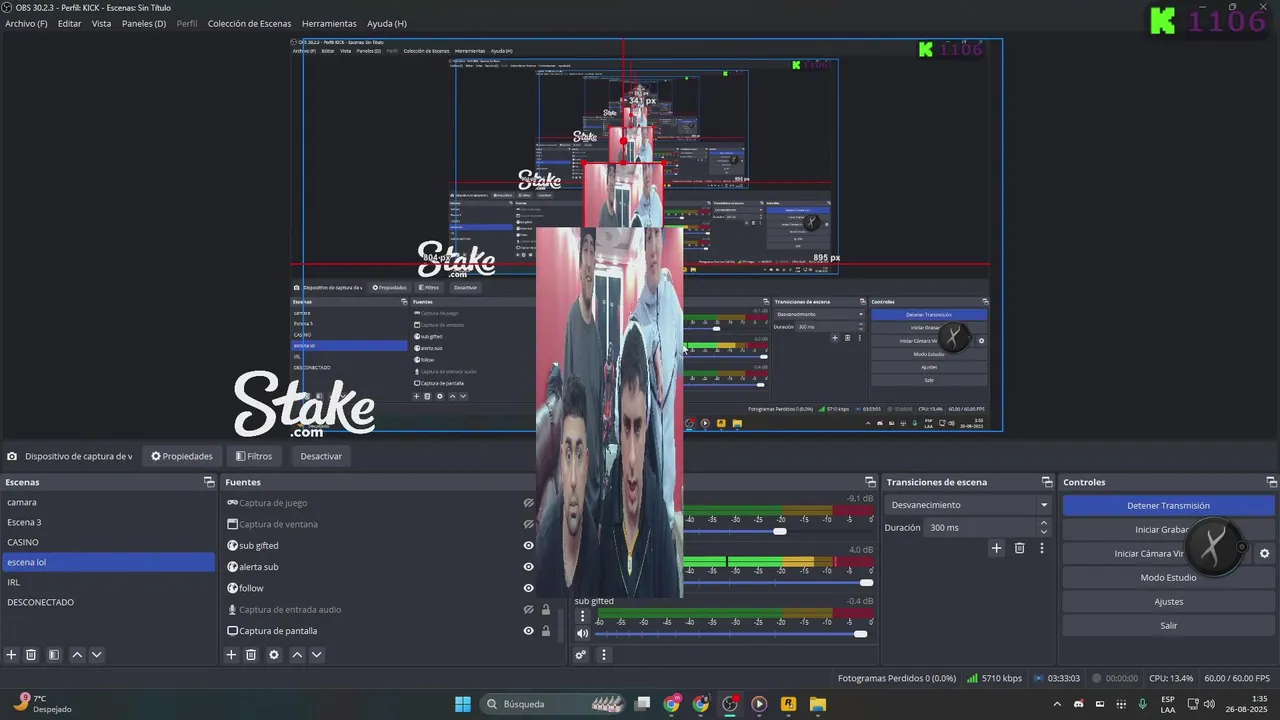Show hidden system tray icons chevron
Screen dimensions: 1280x720
pyautogui.click(x=1057, y=704)
